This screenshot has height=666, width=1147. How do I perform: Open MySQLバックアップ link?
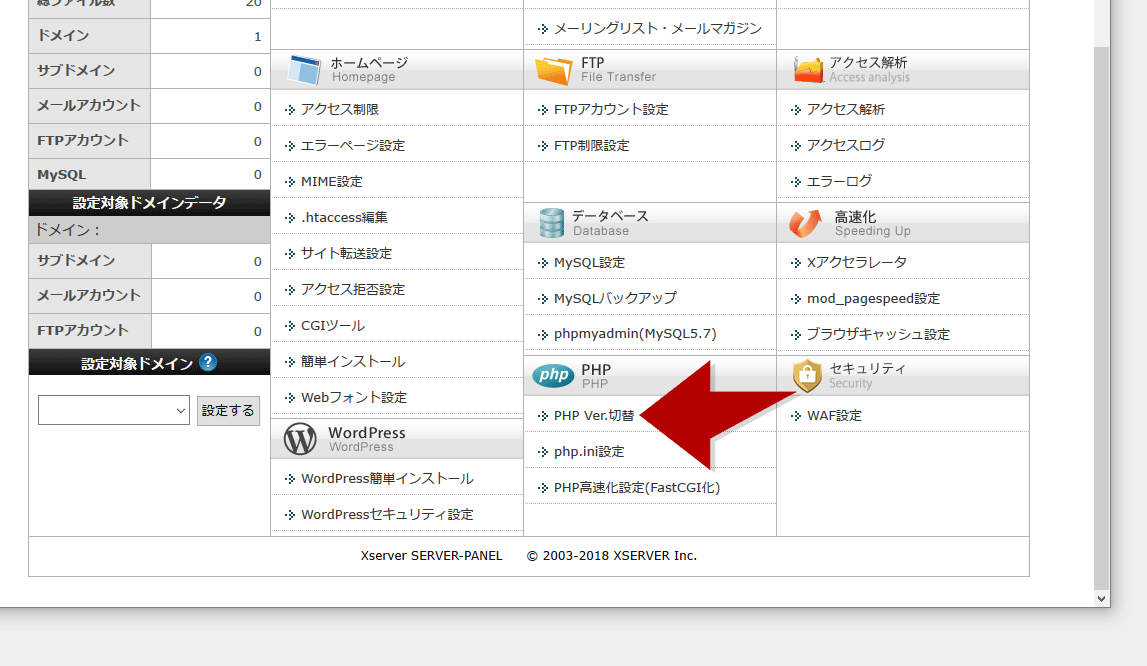click(x=615, y=298)
